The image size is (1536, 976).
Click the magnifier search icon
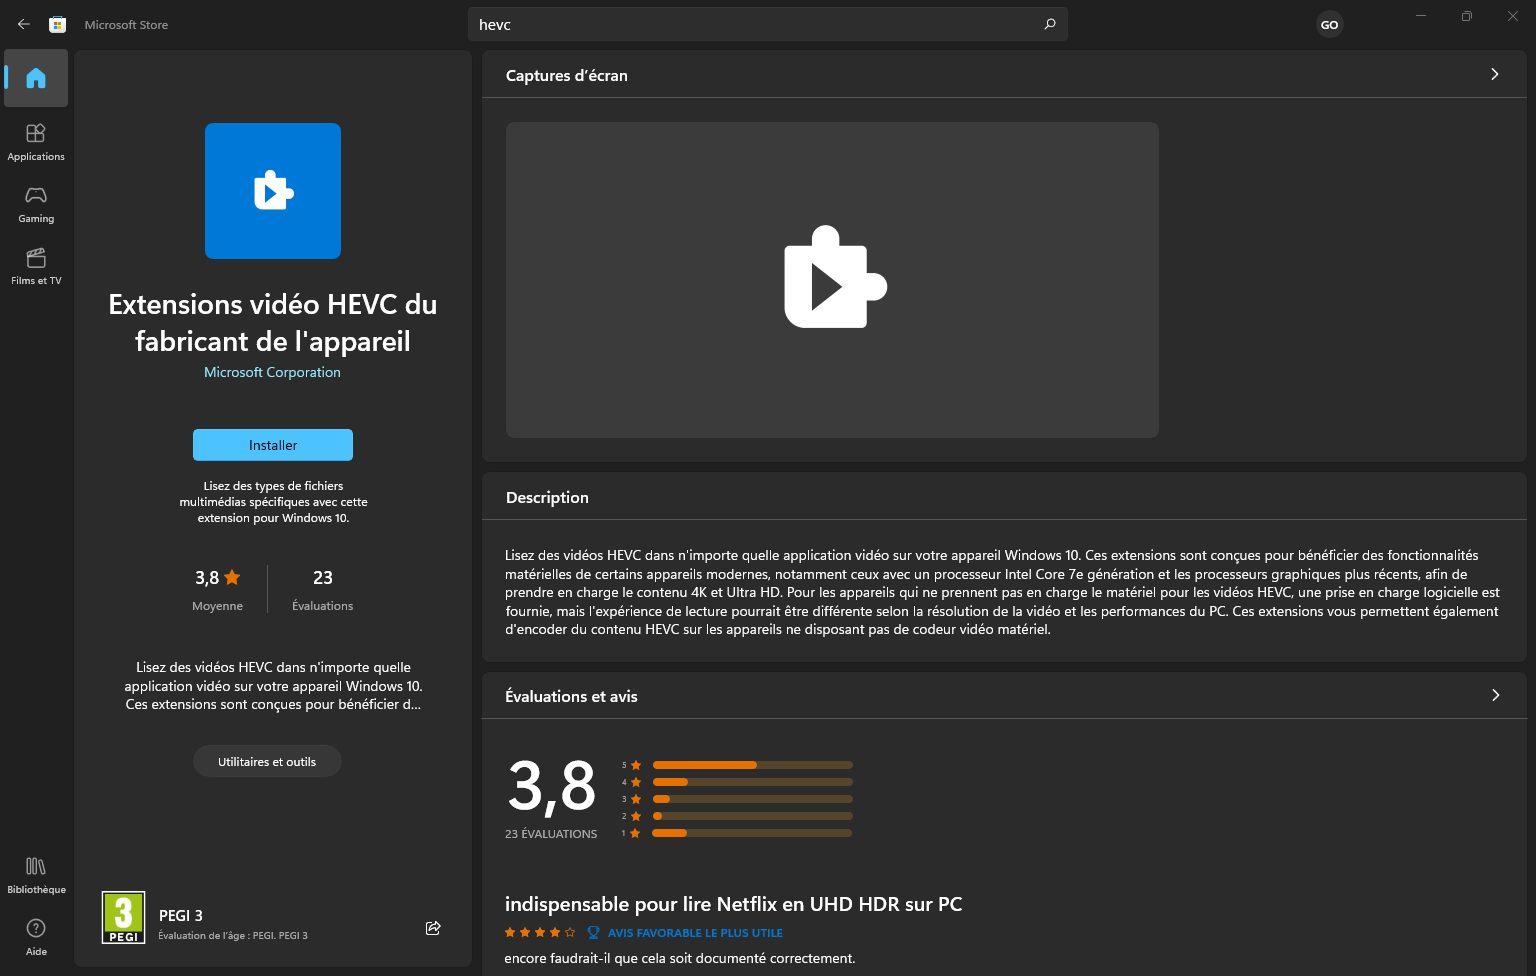[1049, 24]
